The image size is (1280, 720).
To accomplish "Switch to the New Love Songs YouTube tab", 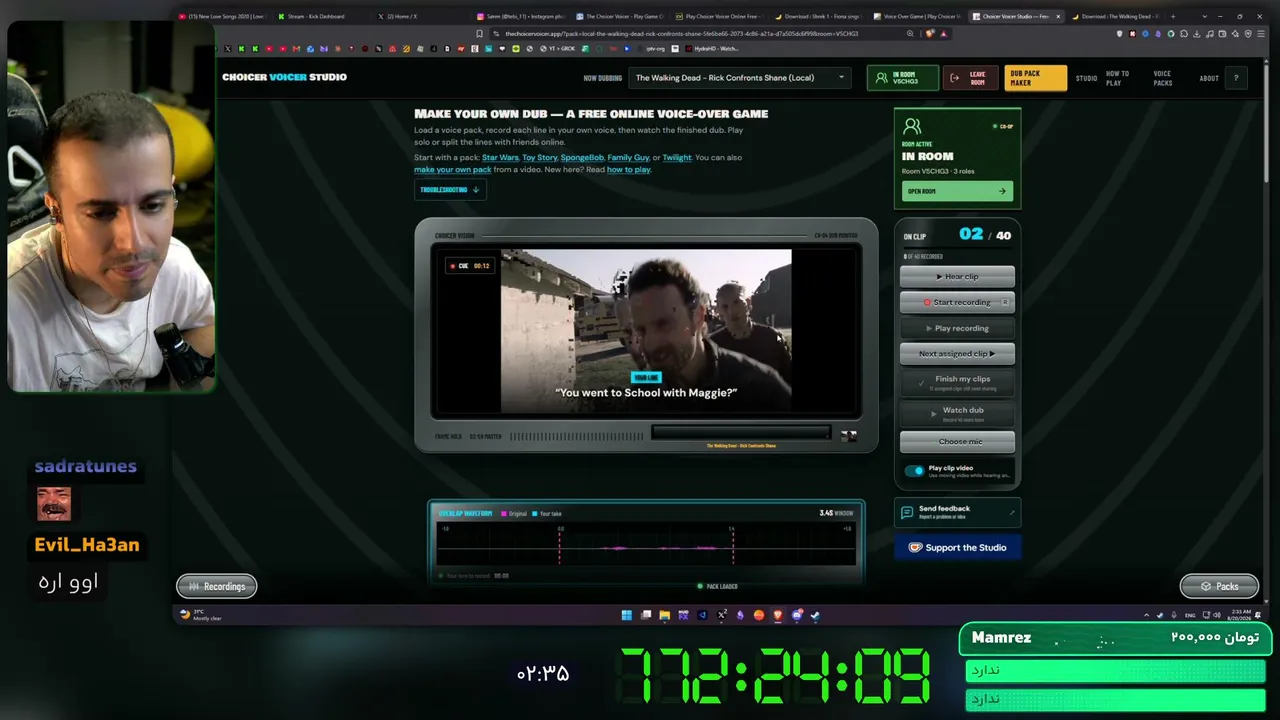I will [x=222, y=16].
